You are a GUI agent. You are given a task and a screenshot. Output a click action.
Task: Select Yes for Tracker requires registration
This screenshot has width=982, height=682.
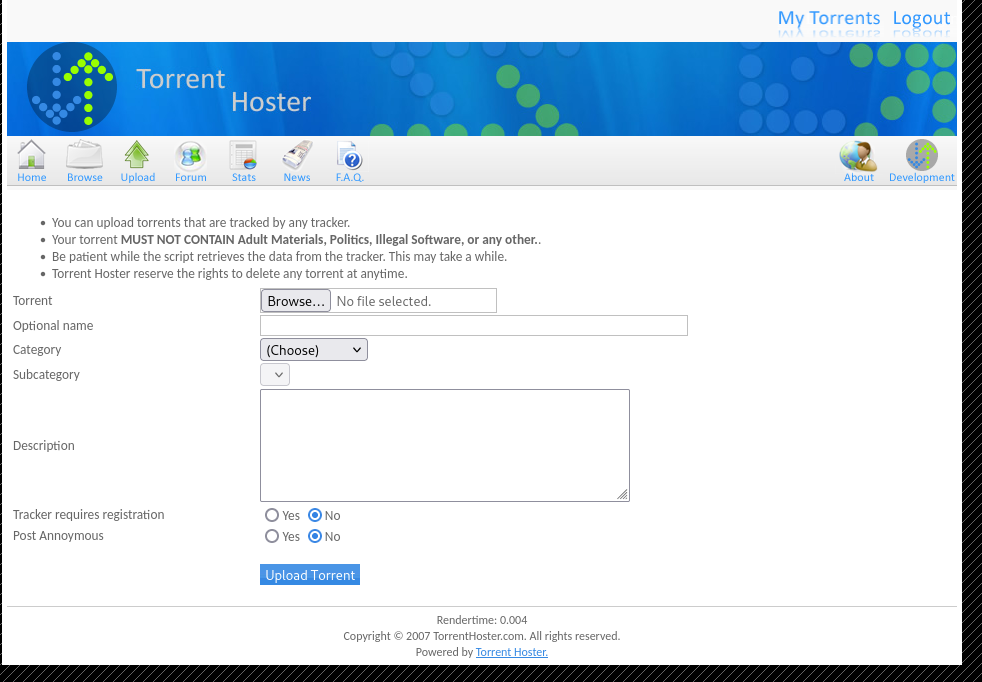[x=272, y=516]
